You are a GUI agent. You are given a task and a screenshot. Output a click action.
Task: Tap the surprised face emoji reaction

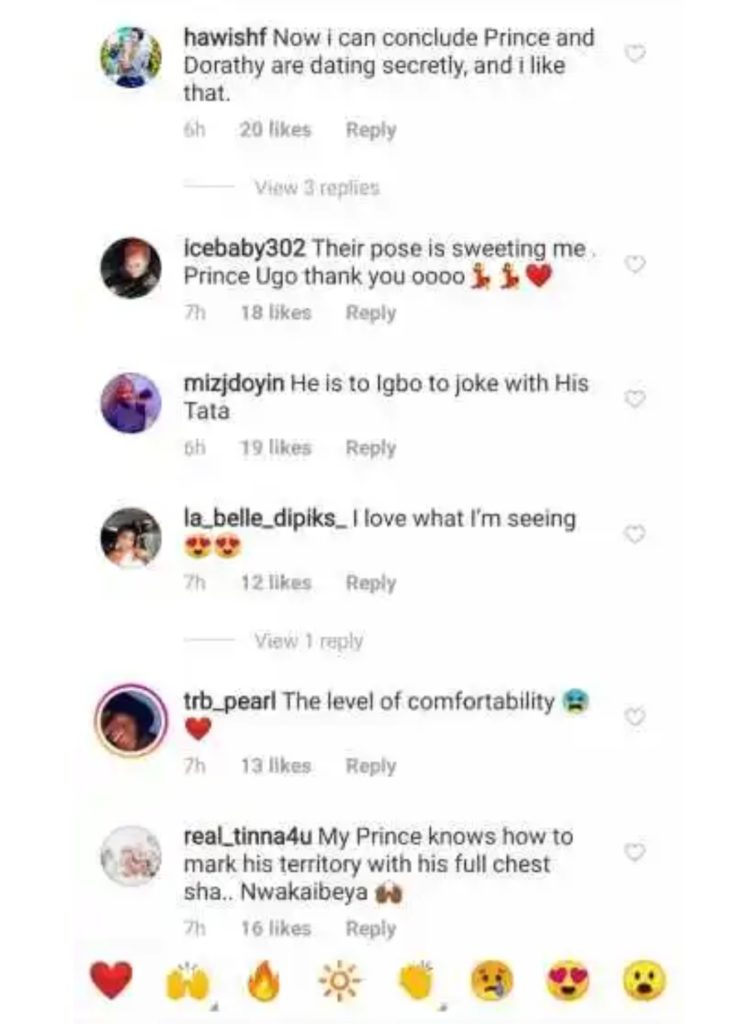[x=645, y=980]
